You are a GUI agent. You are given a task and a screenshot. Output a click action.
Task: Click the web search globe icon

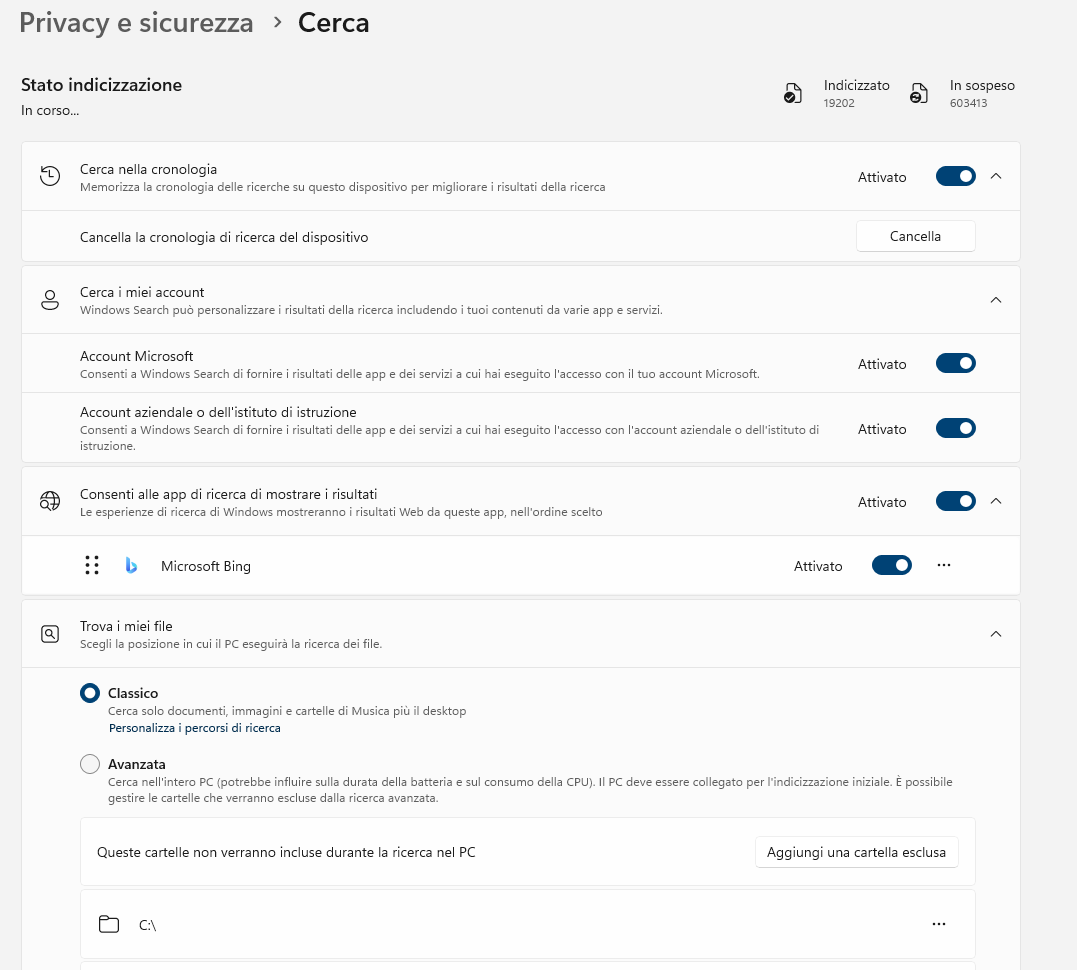pos(50,501)
